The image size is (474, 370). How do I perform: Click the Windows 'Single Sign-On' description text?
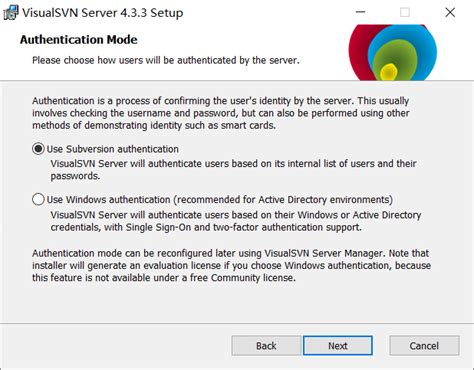[236, 221]
